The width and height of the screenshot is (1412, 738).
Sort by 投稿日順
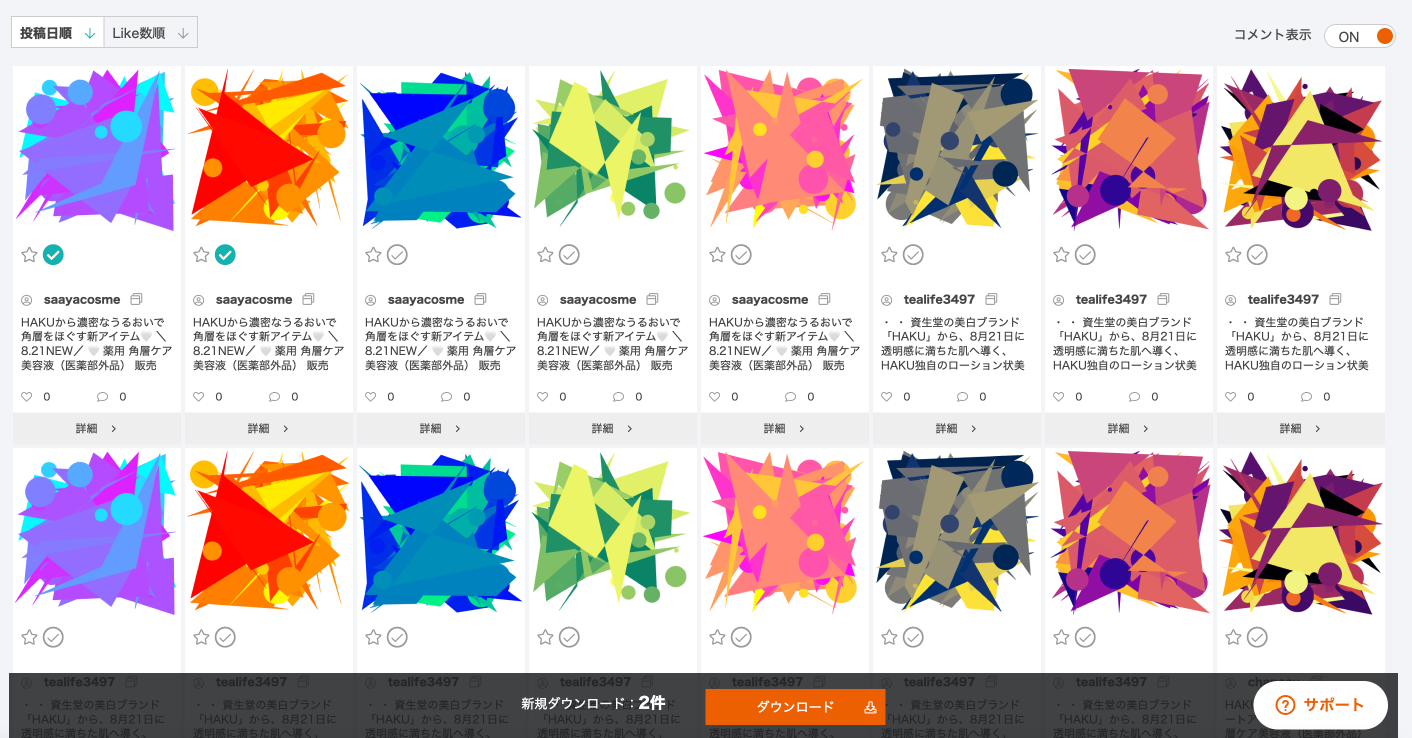(x=57, y=33)
